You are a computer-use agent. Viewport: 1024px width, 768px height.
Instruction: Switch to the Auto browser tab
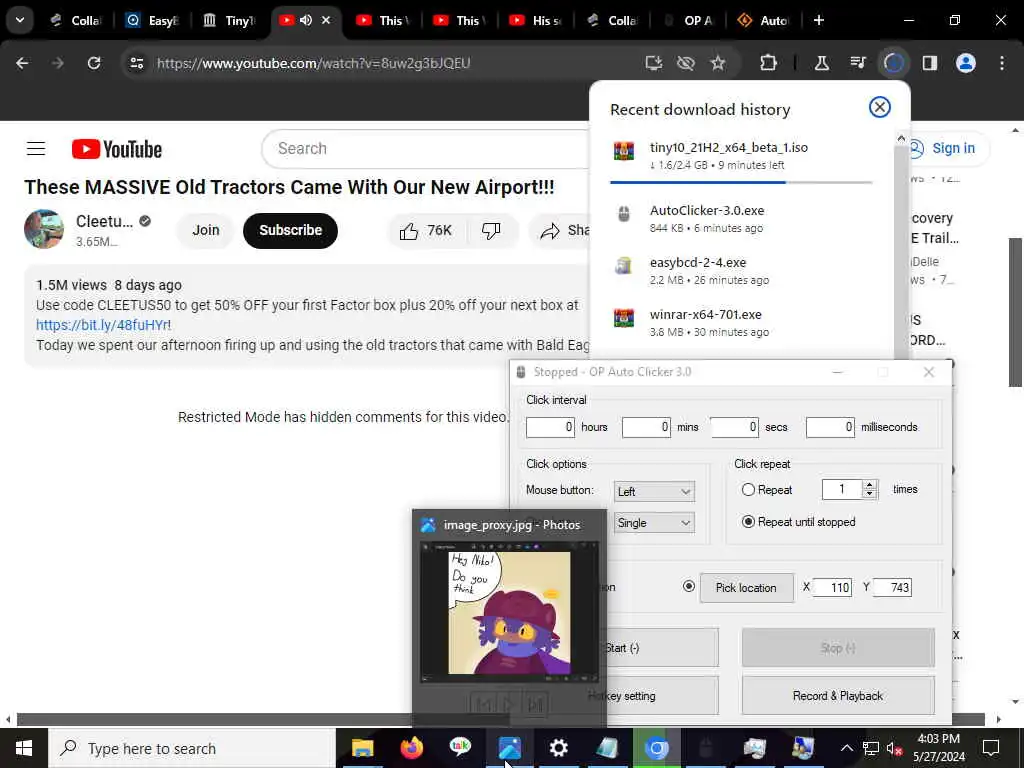point(765,20)
